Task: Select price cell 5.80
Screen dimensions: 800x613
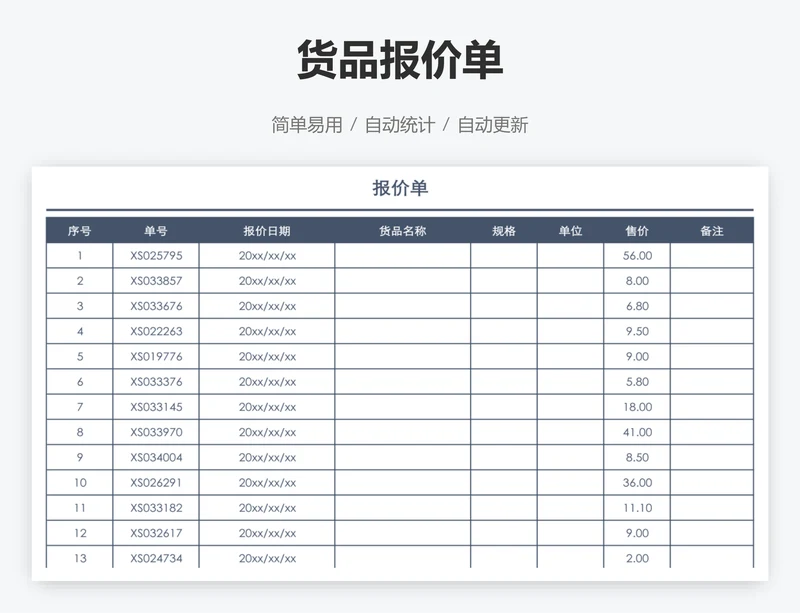Action: click(637, 382)
